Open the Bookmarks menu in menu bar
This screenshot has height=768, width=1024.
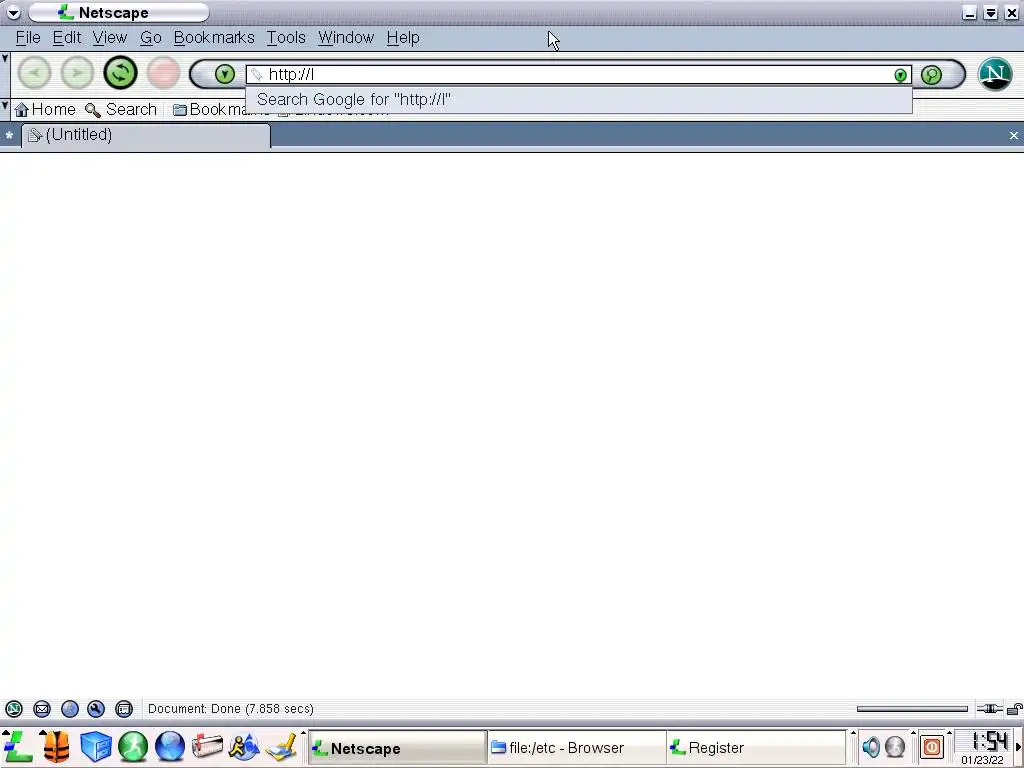point(214,38)
